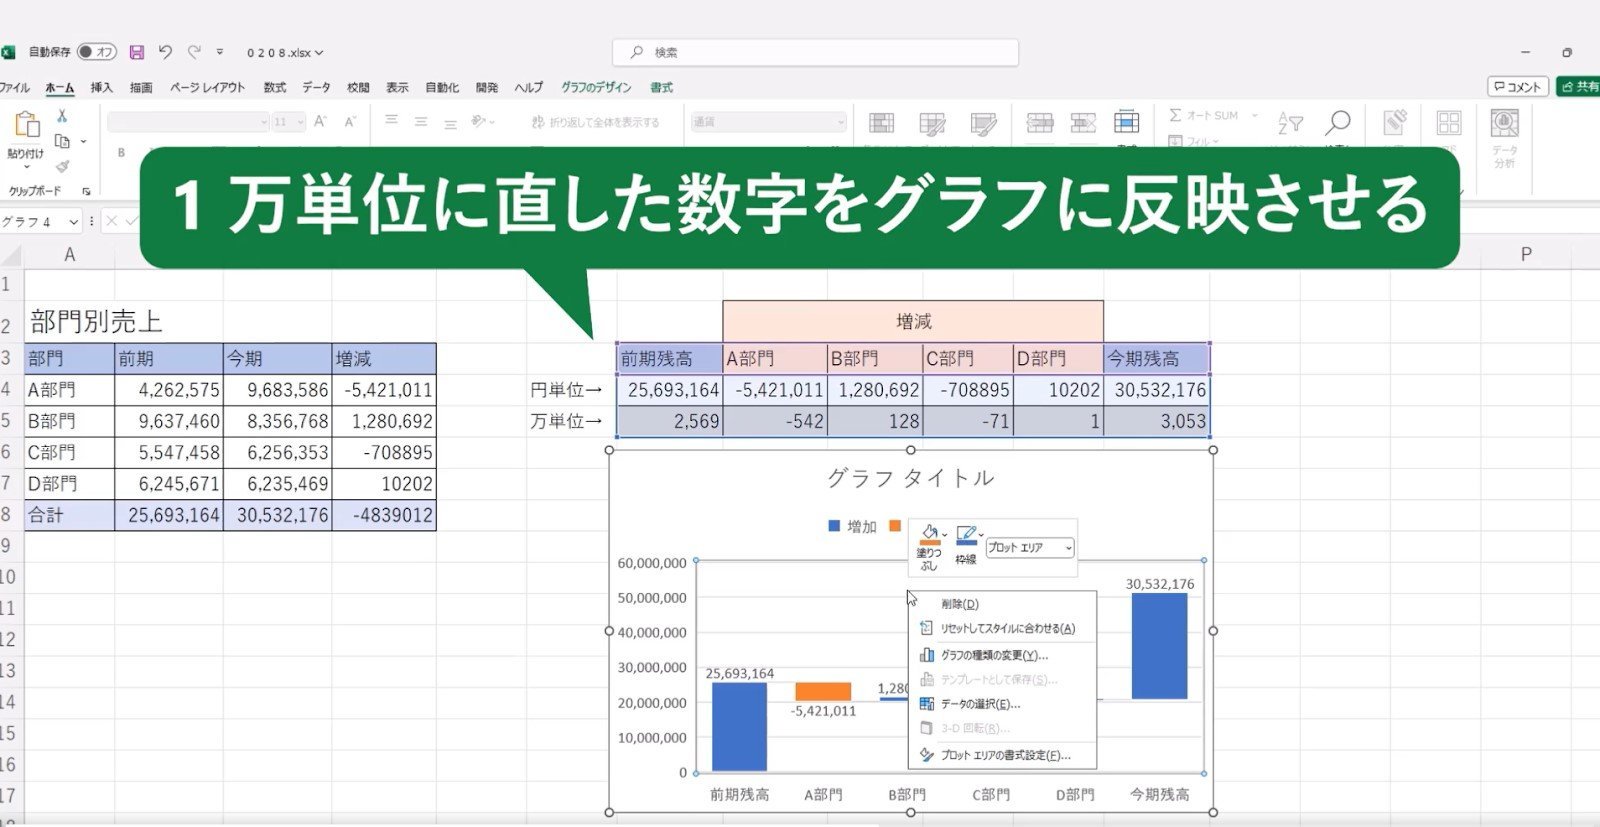Screen dimensions: 1600x827
Task: Open the file name 0208.xlsx dropdown
Action: tap(318, 52)
